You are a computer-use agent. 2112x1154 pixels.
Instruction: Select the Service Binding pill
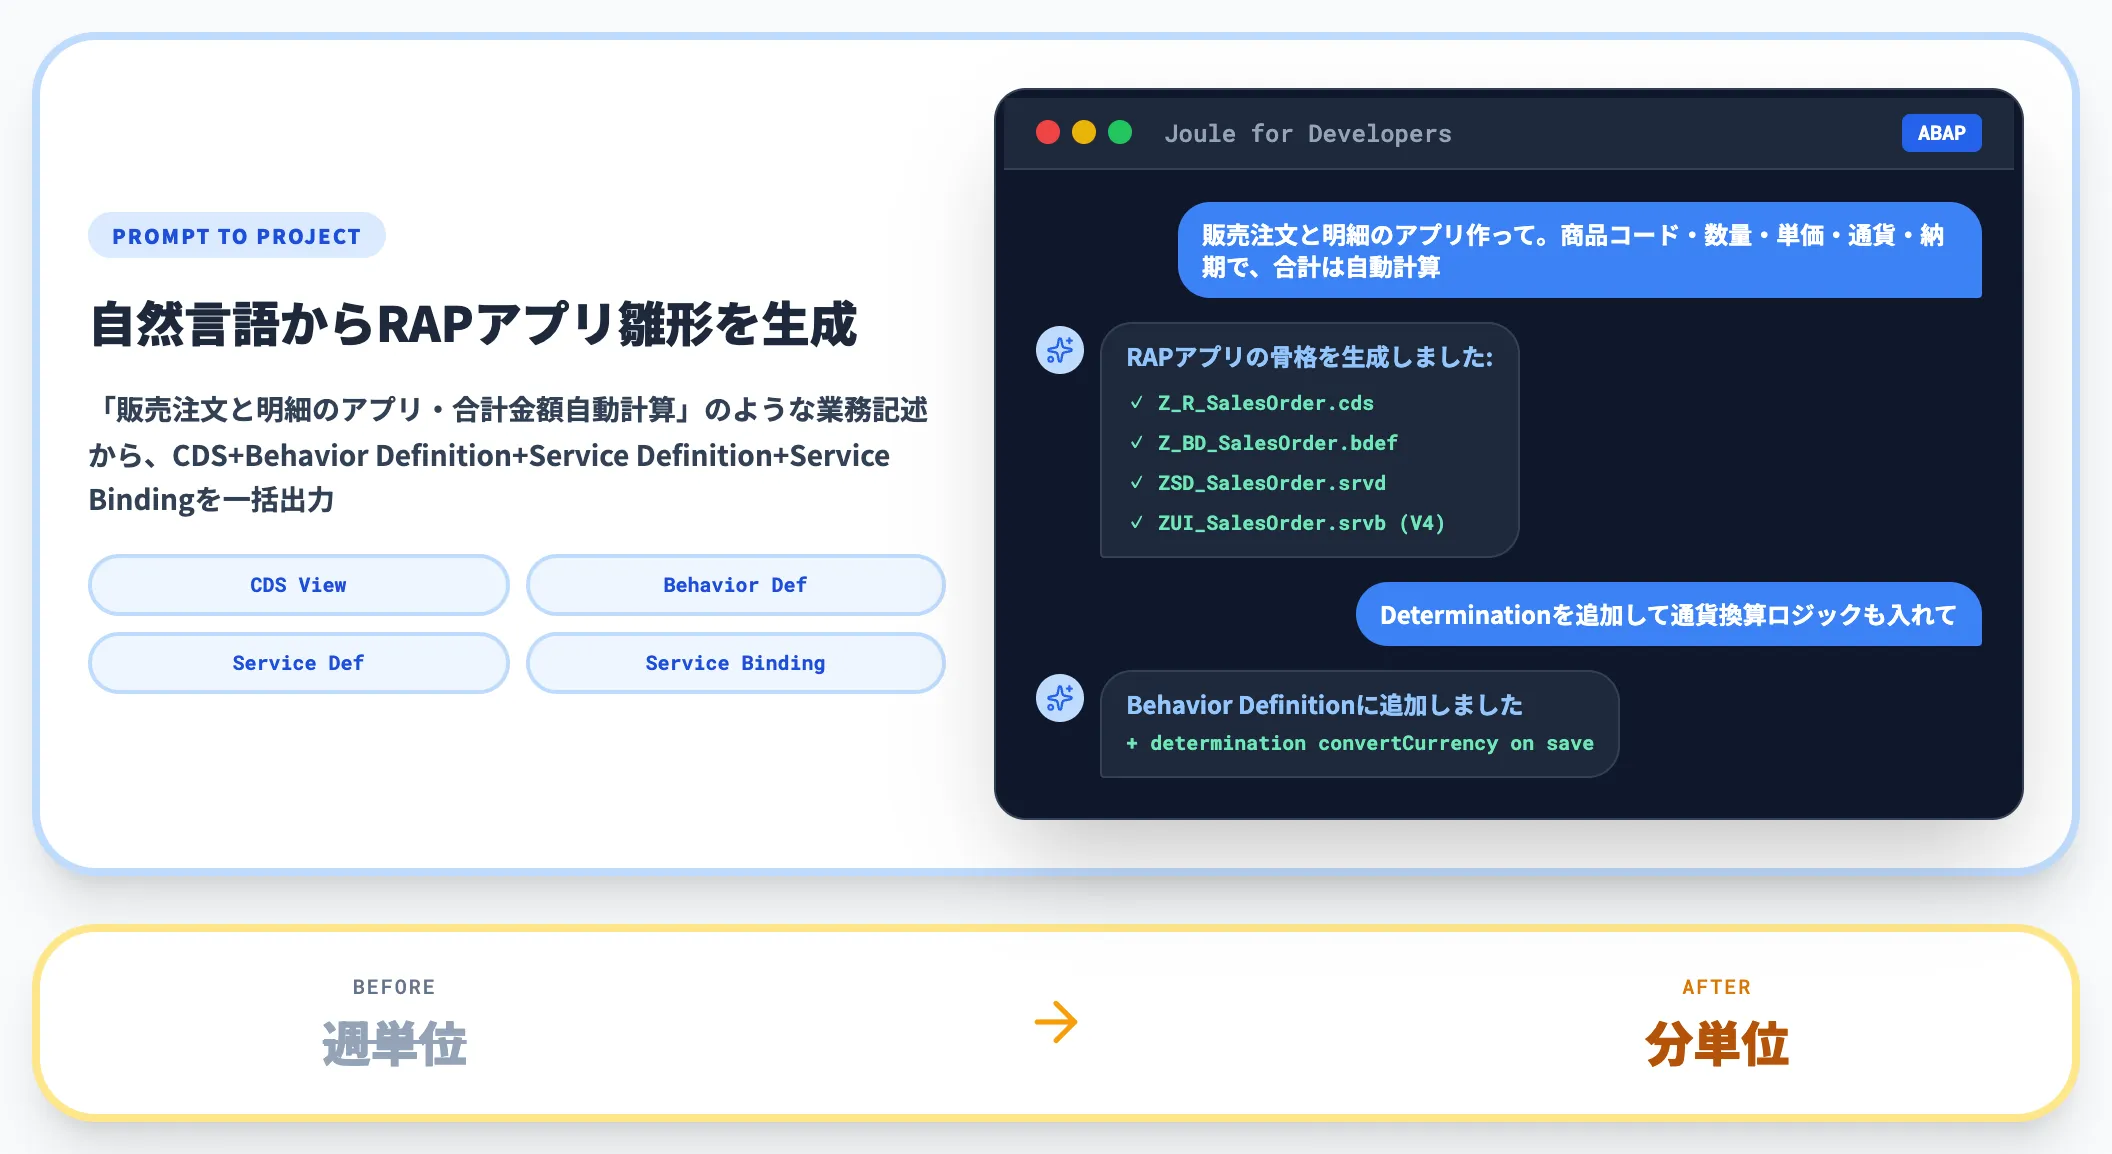pyautogui.click(x=735, y=663)
